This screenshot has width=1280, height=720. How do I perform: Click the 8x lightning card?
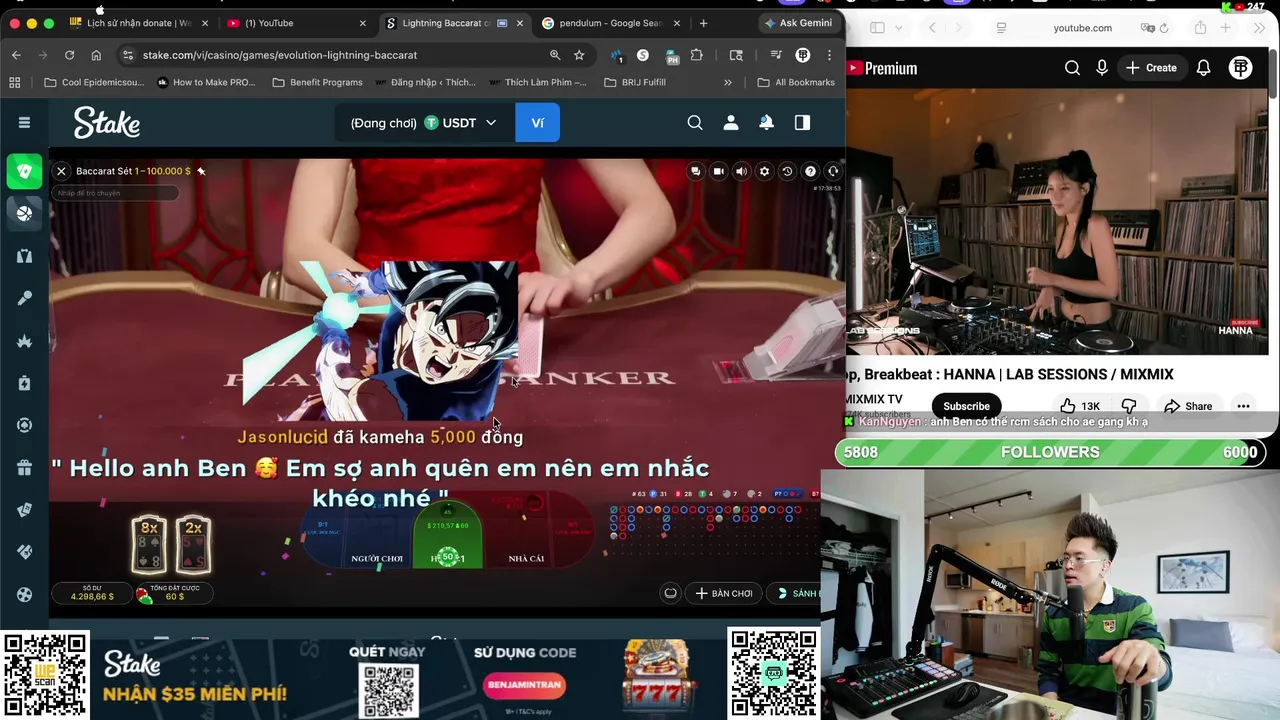tap(149, 544)
